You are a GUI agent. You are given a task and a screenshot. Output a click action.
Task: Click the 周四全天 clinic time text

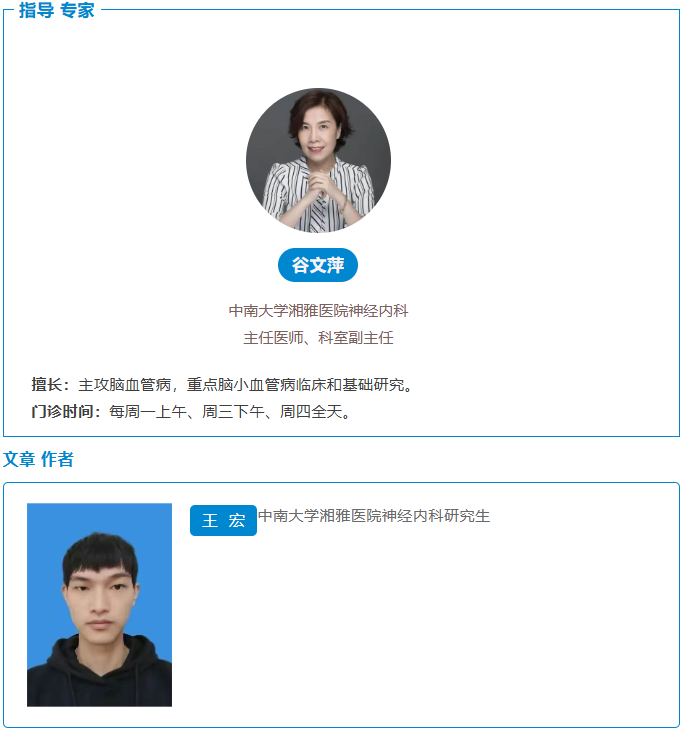pos(311,412)
